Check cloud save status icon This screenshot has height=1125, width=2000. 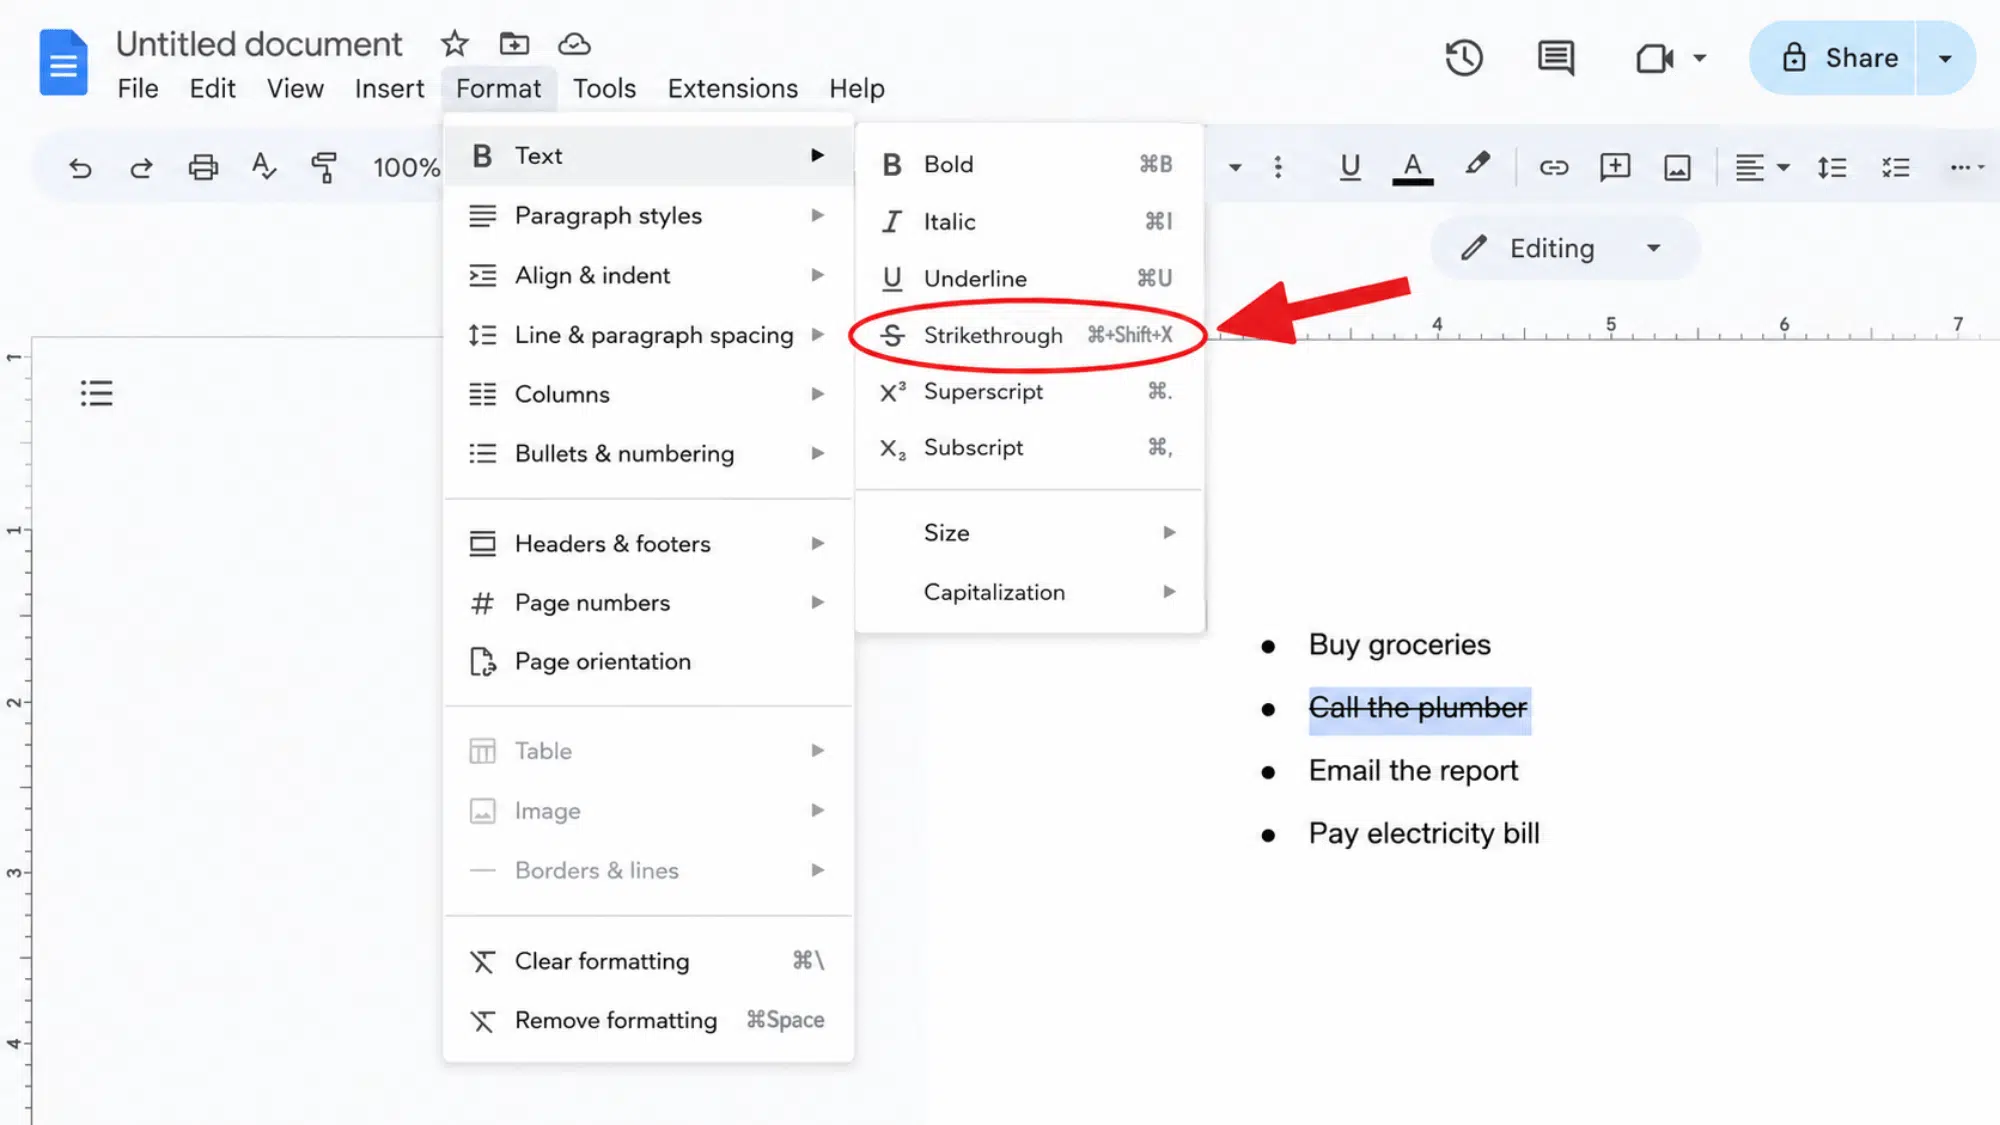(574, 44)
